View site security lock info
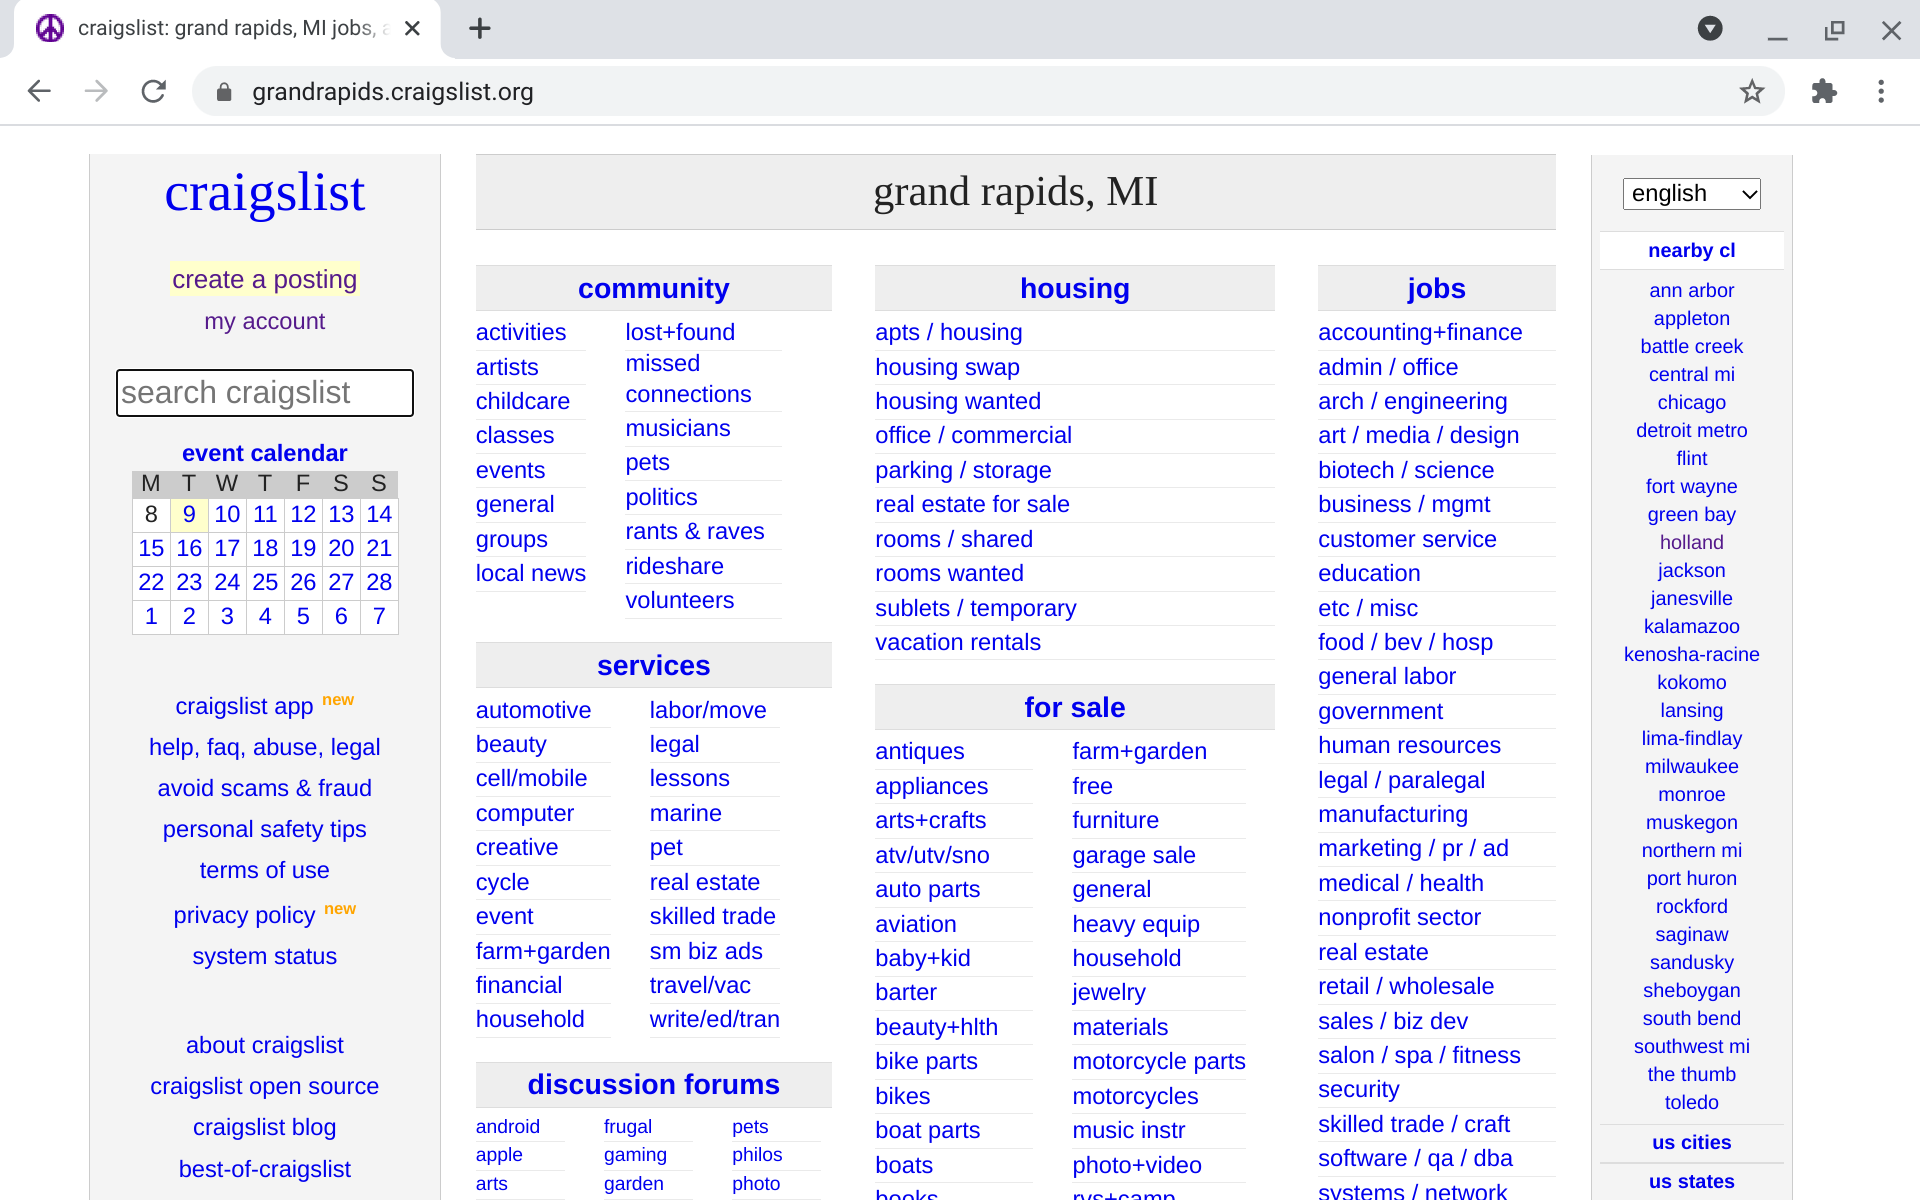This screenshot has height=1200, width=1920. click(224, 92)
